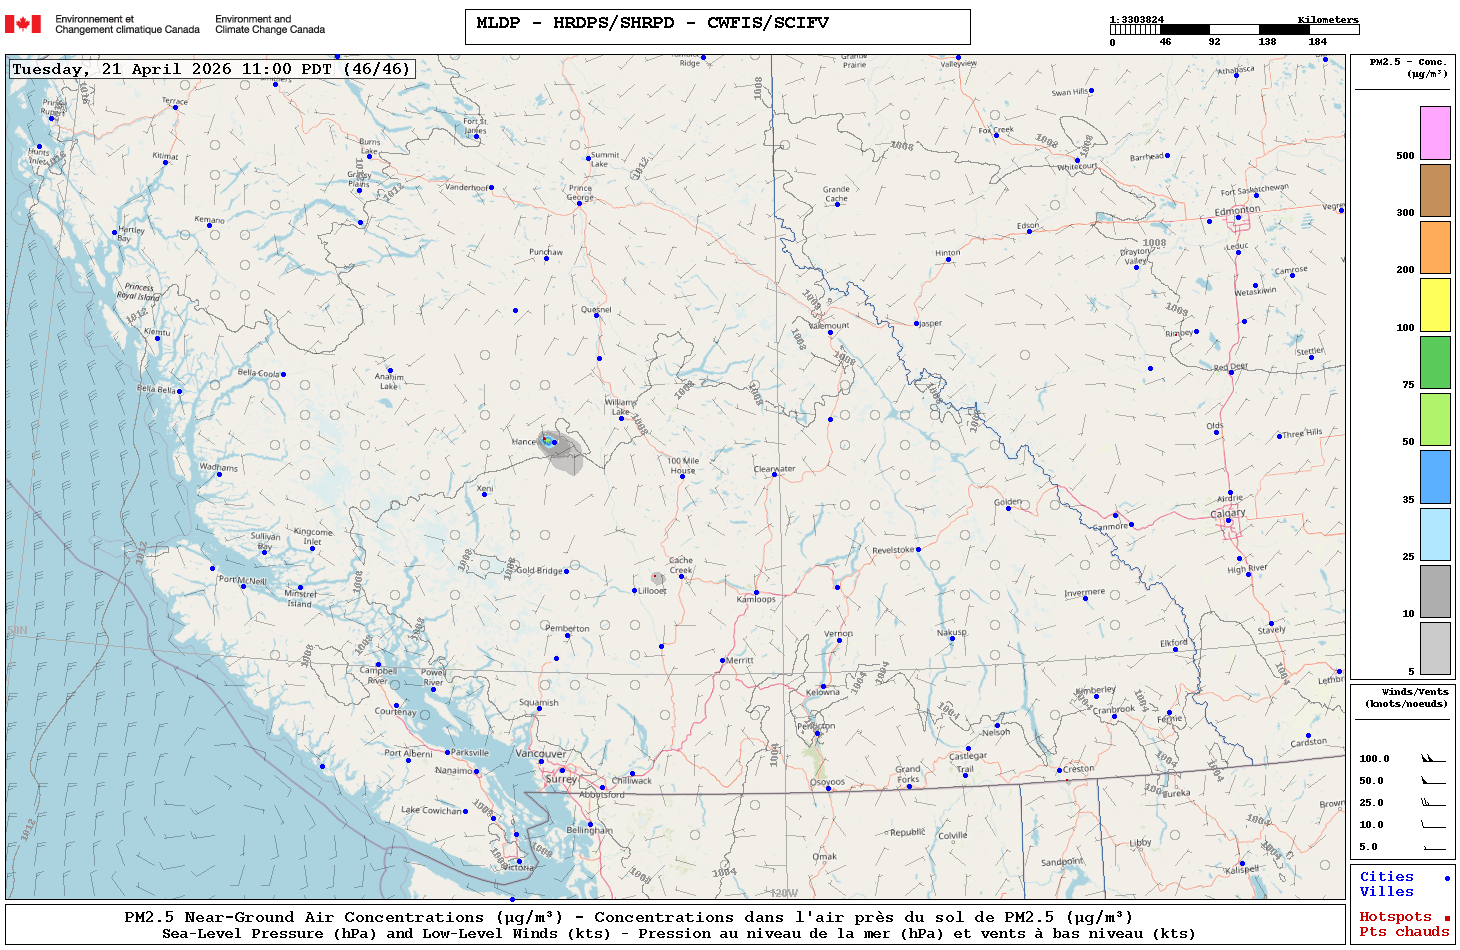Click the Calgary city label on map

(x=1228, y=513)
